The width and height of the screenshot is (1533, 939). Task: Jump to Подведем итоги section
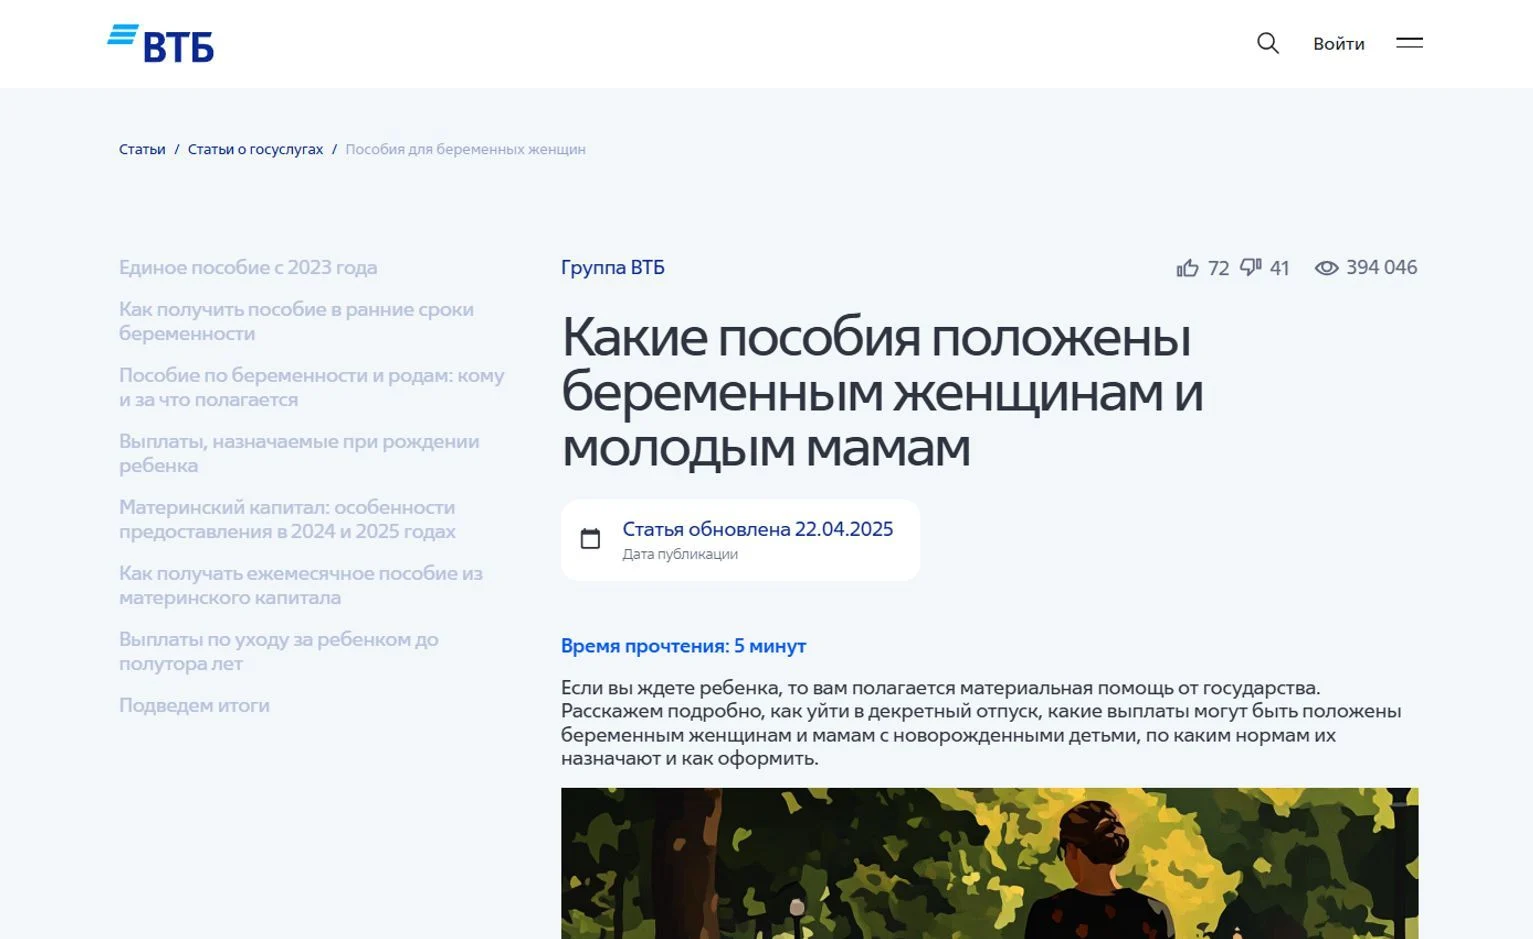click(194, 705)
